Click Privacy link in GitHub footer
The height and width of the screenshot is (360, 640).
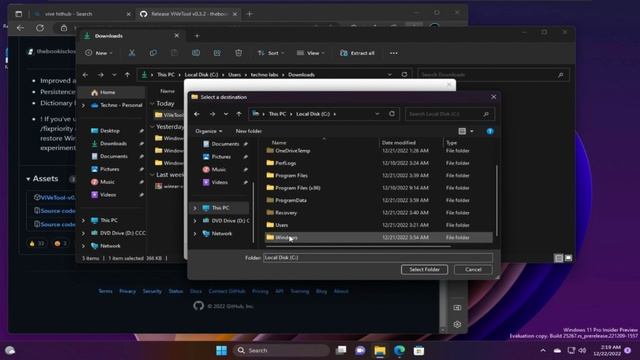coord(127,291)
